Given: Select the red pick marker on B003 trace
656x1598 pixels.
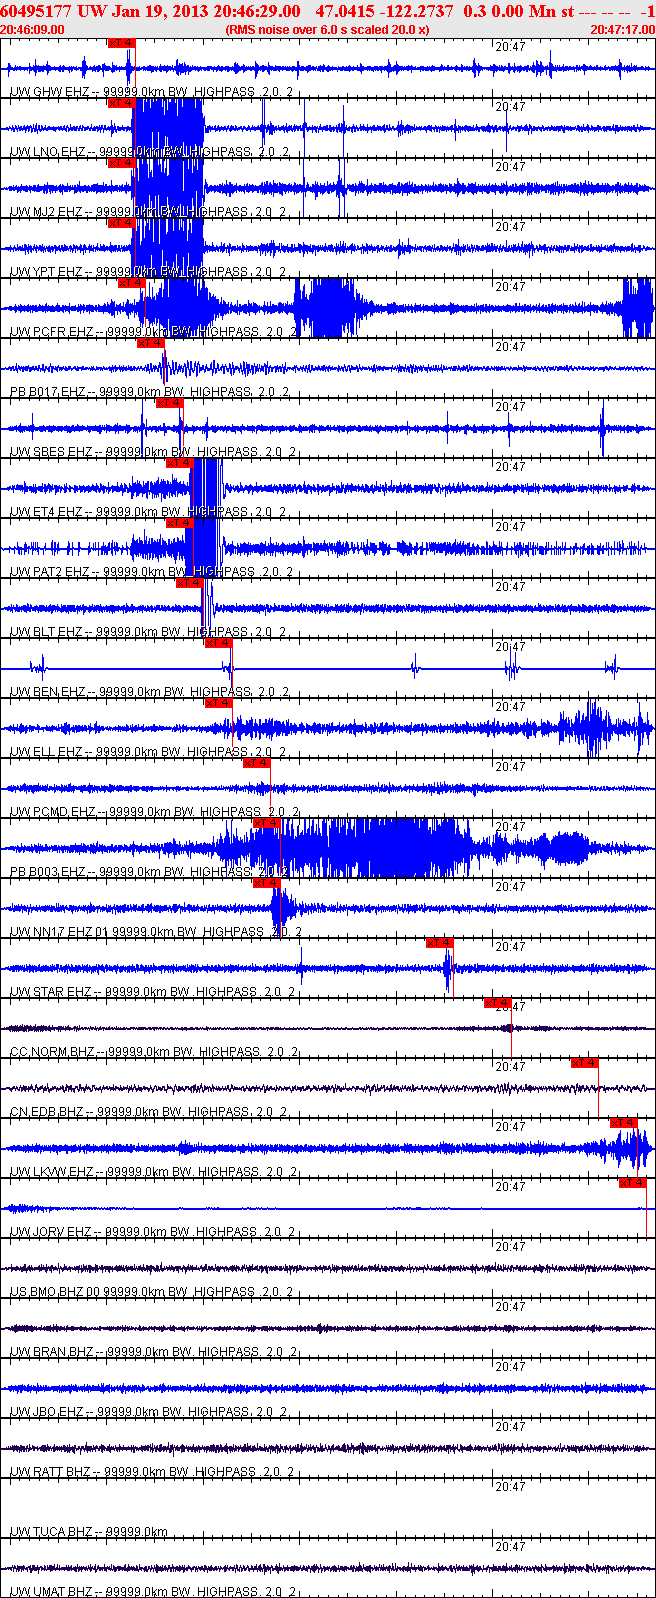Looking at the screenshot, I should [266, 823].
